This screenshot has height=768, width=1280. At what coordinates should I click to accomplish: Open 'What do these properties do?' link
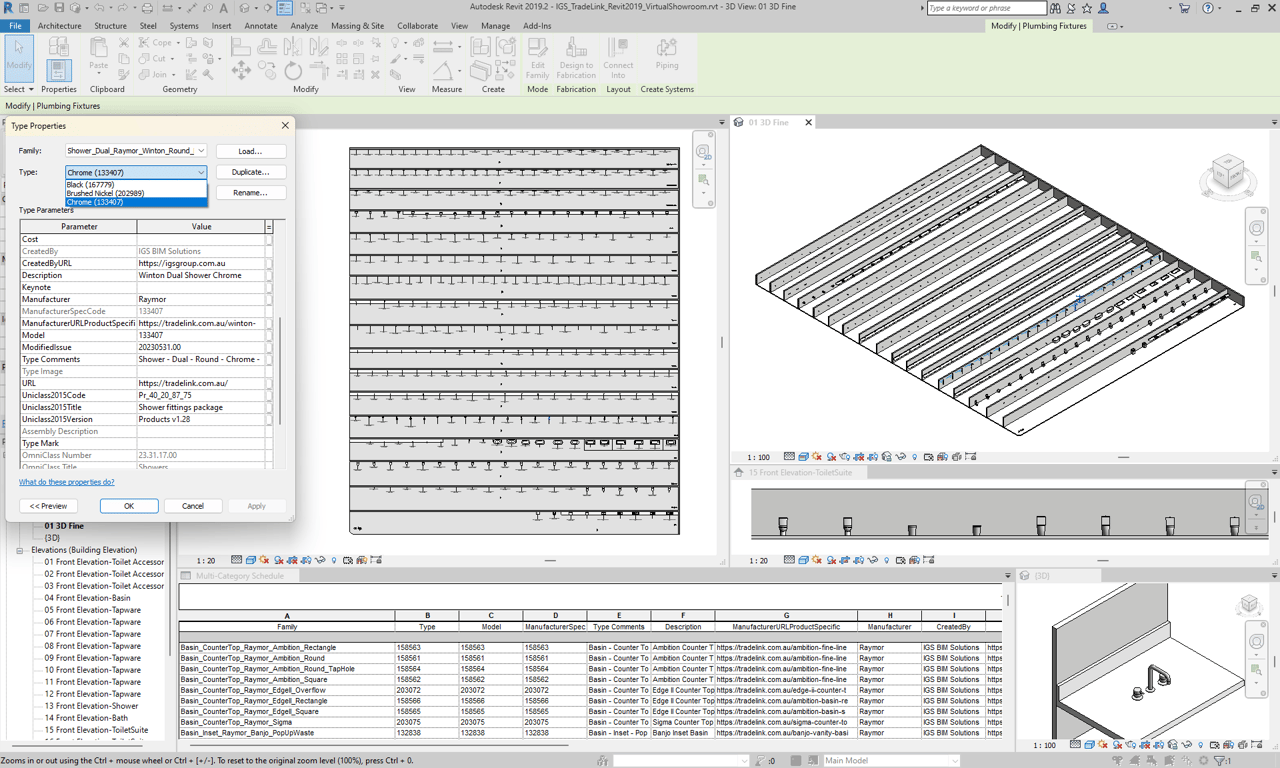67,482
